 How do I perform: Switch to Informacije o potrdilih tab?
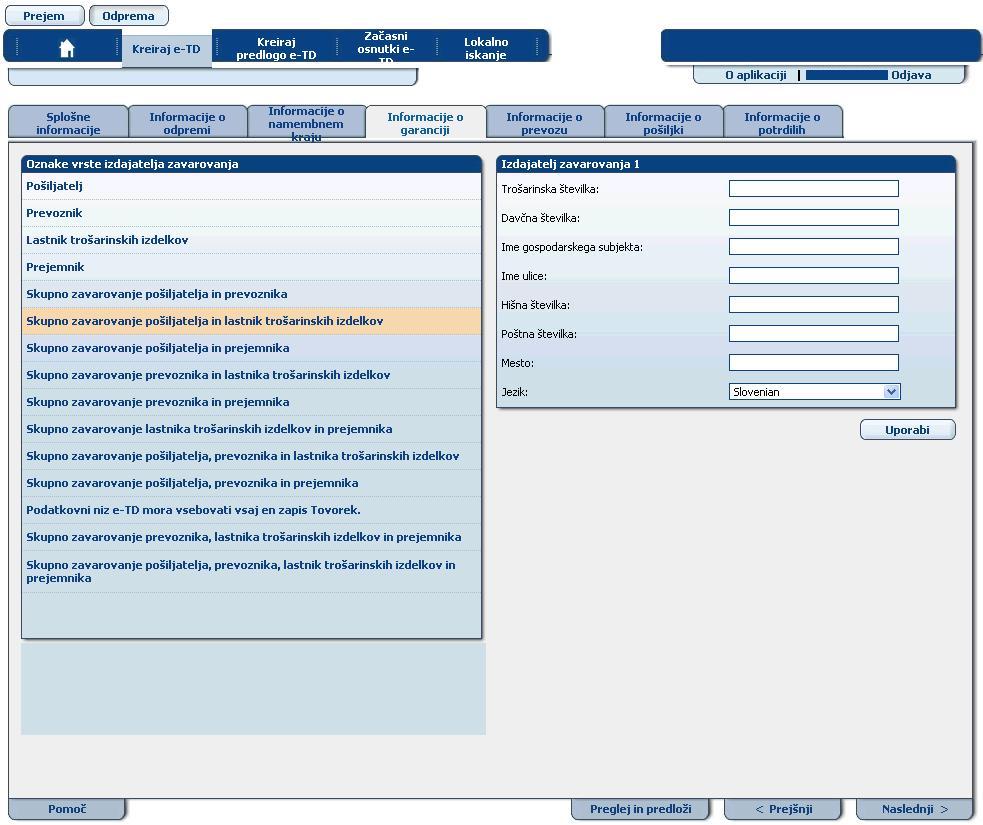click(x=782, y=123)
